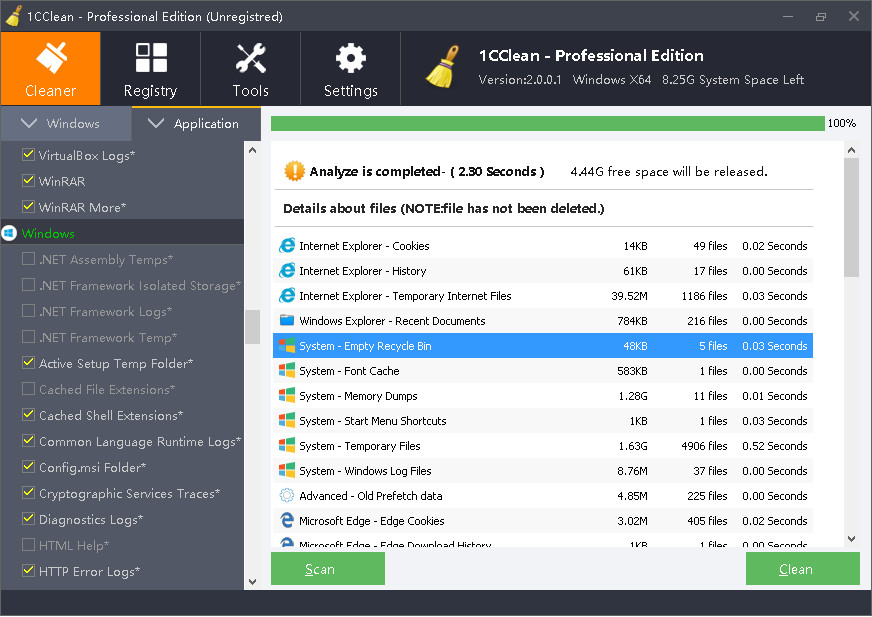872x617 pixels.
Task: Uncheck Active Setup Temp Folder checkbox
Action: pos(28,362)
